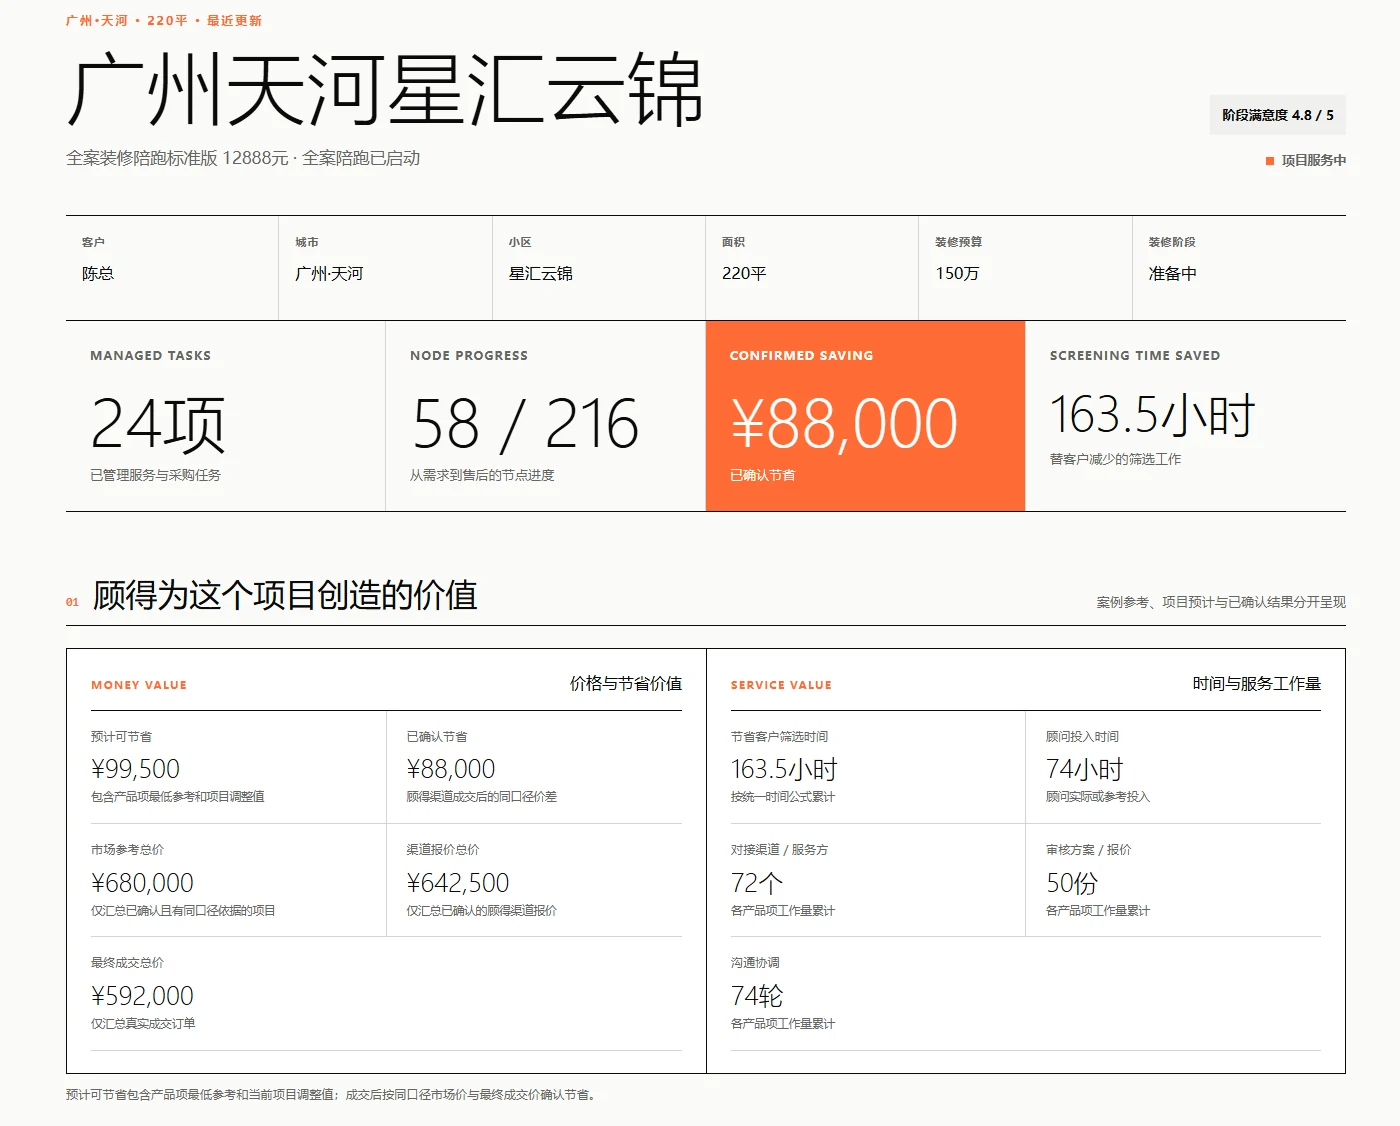Click the section heading 顾得为这个项目创造的价值

(285, 595)
